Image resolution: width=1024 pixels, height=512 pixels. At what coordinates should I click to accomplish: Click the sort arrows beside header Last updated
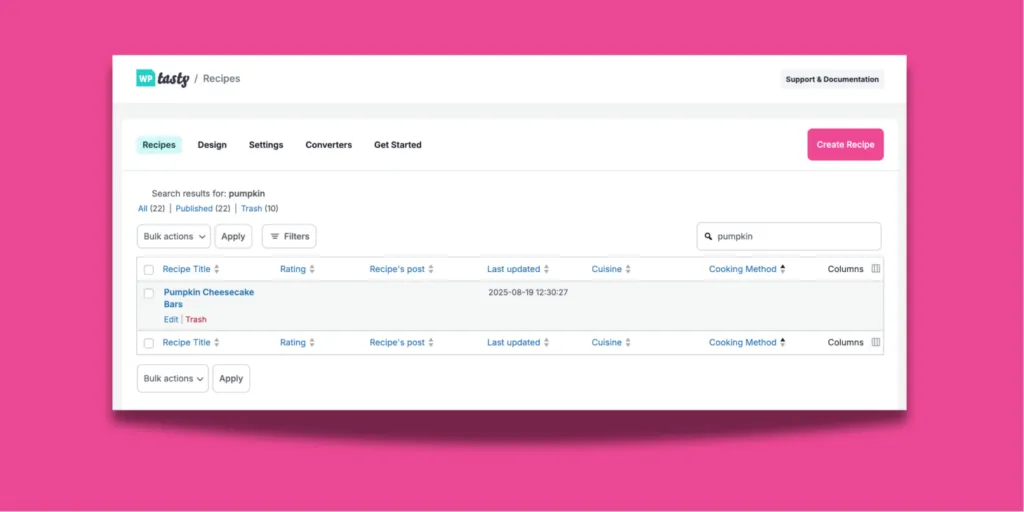pos(547,269)
